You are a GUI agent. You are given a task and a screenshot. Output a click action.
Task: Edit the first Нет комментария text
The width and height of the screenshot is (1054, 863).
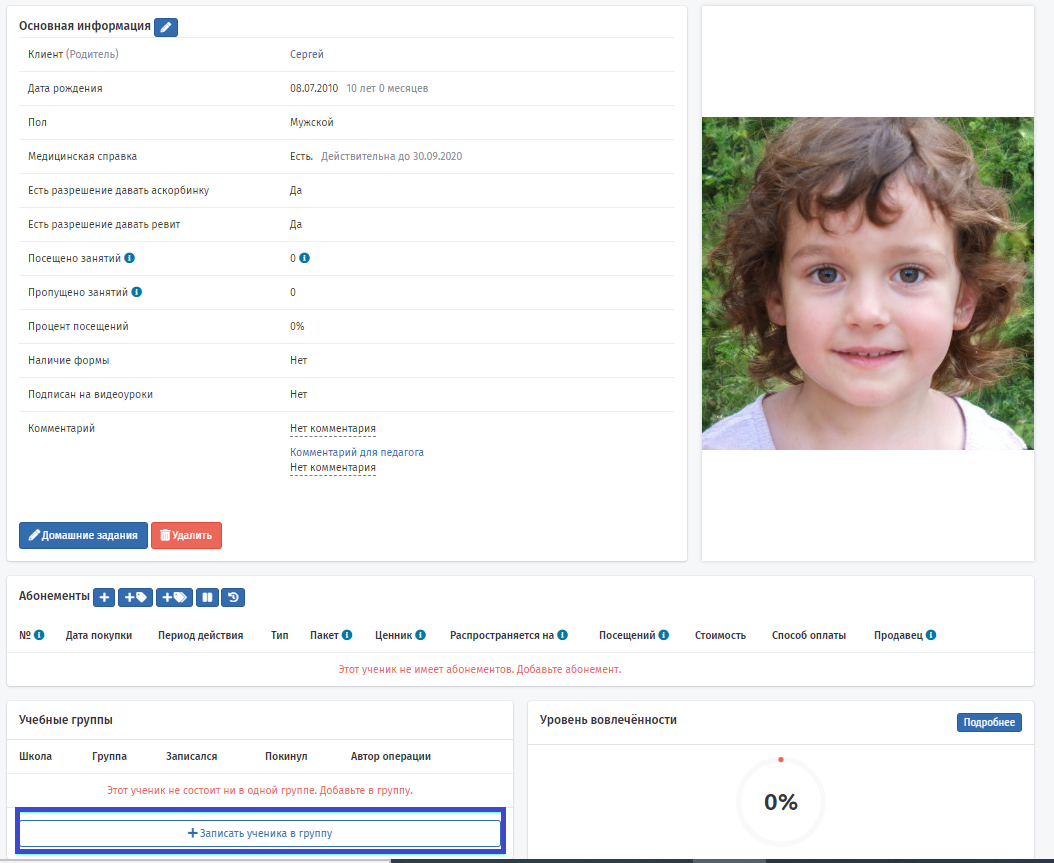[x=333, y=429]
